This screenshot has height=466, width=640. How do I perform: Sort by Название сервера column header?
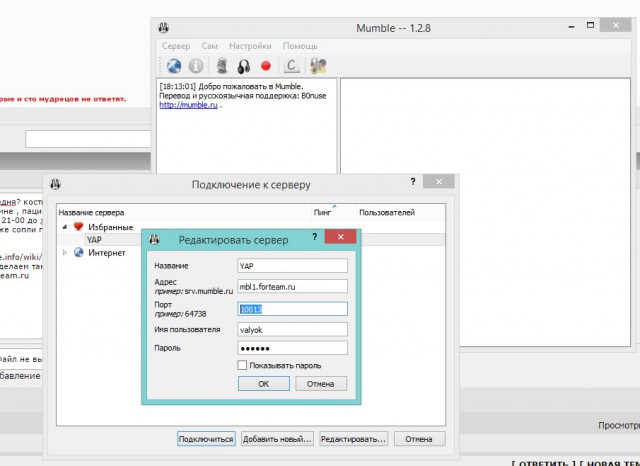coord(184,212)
